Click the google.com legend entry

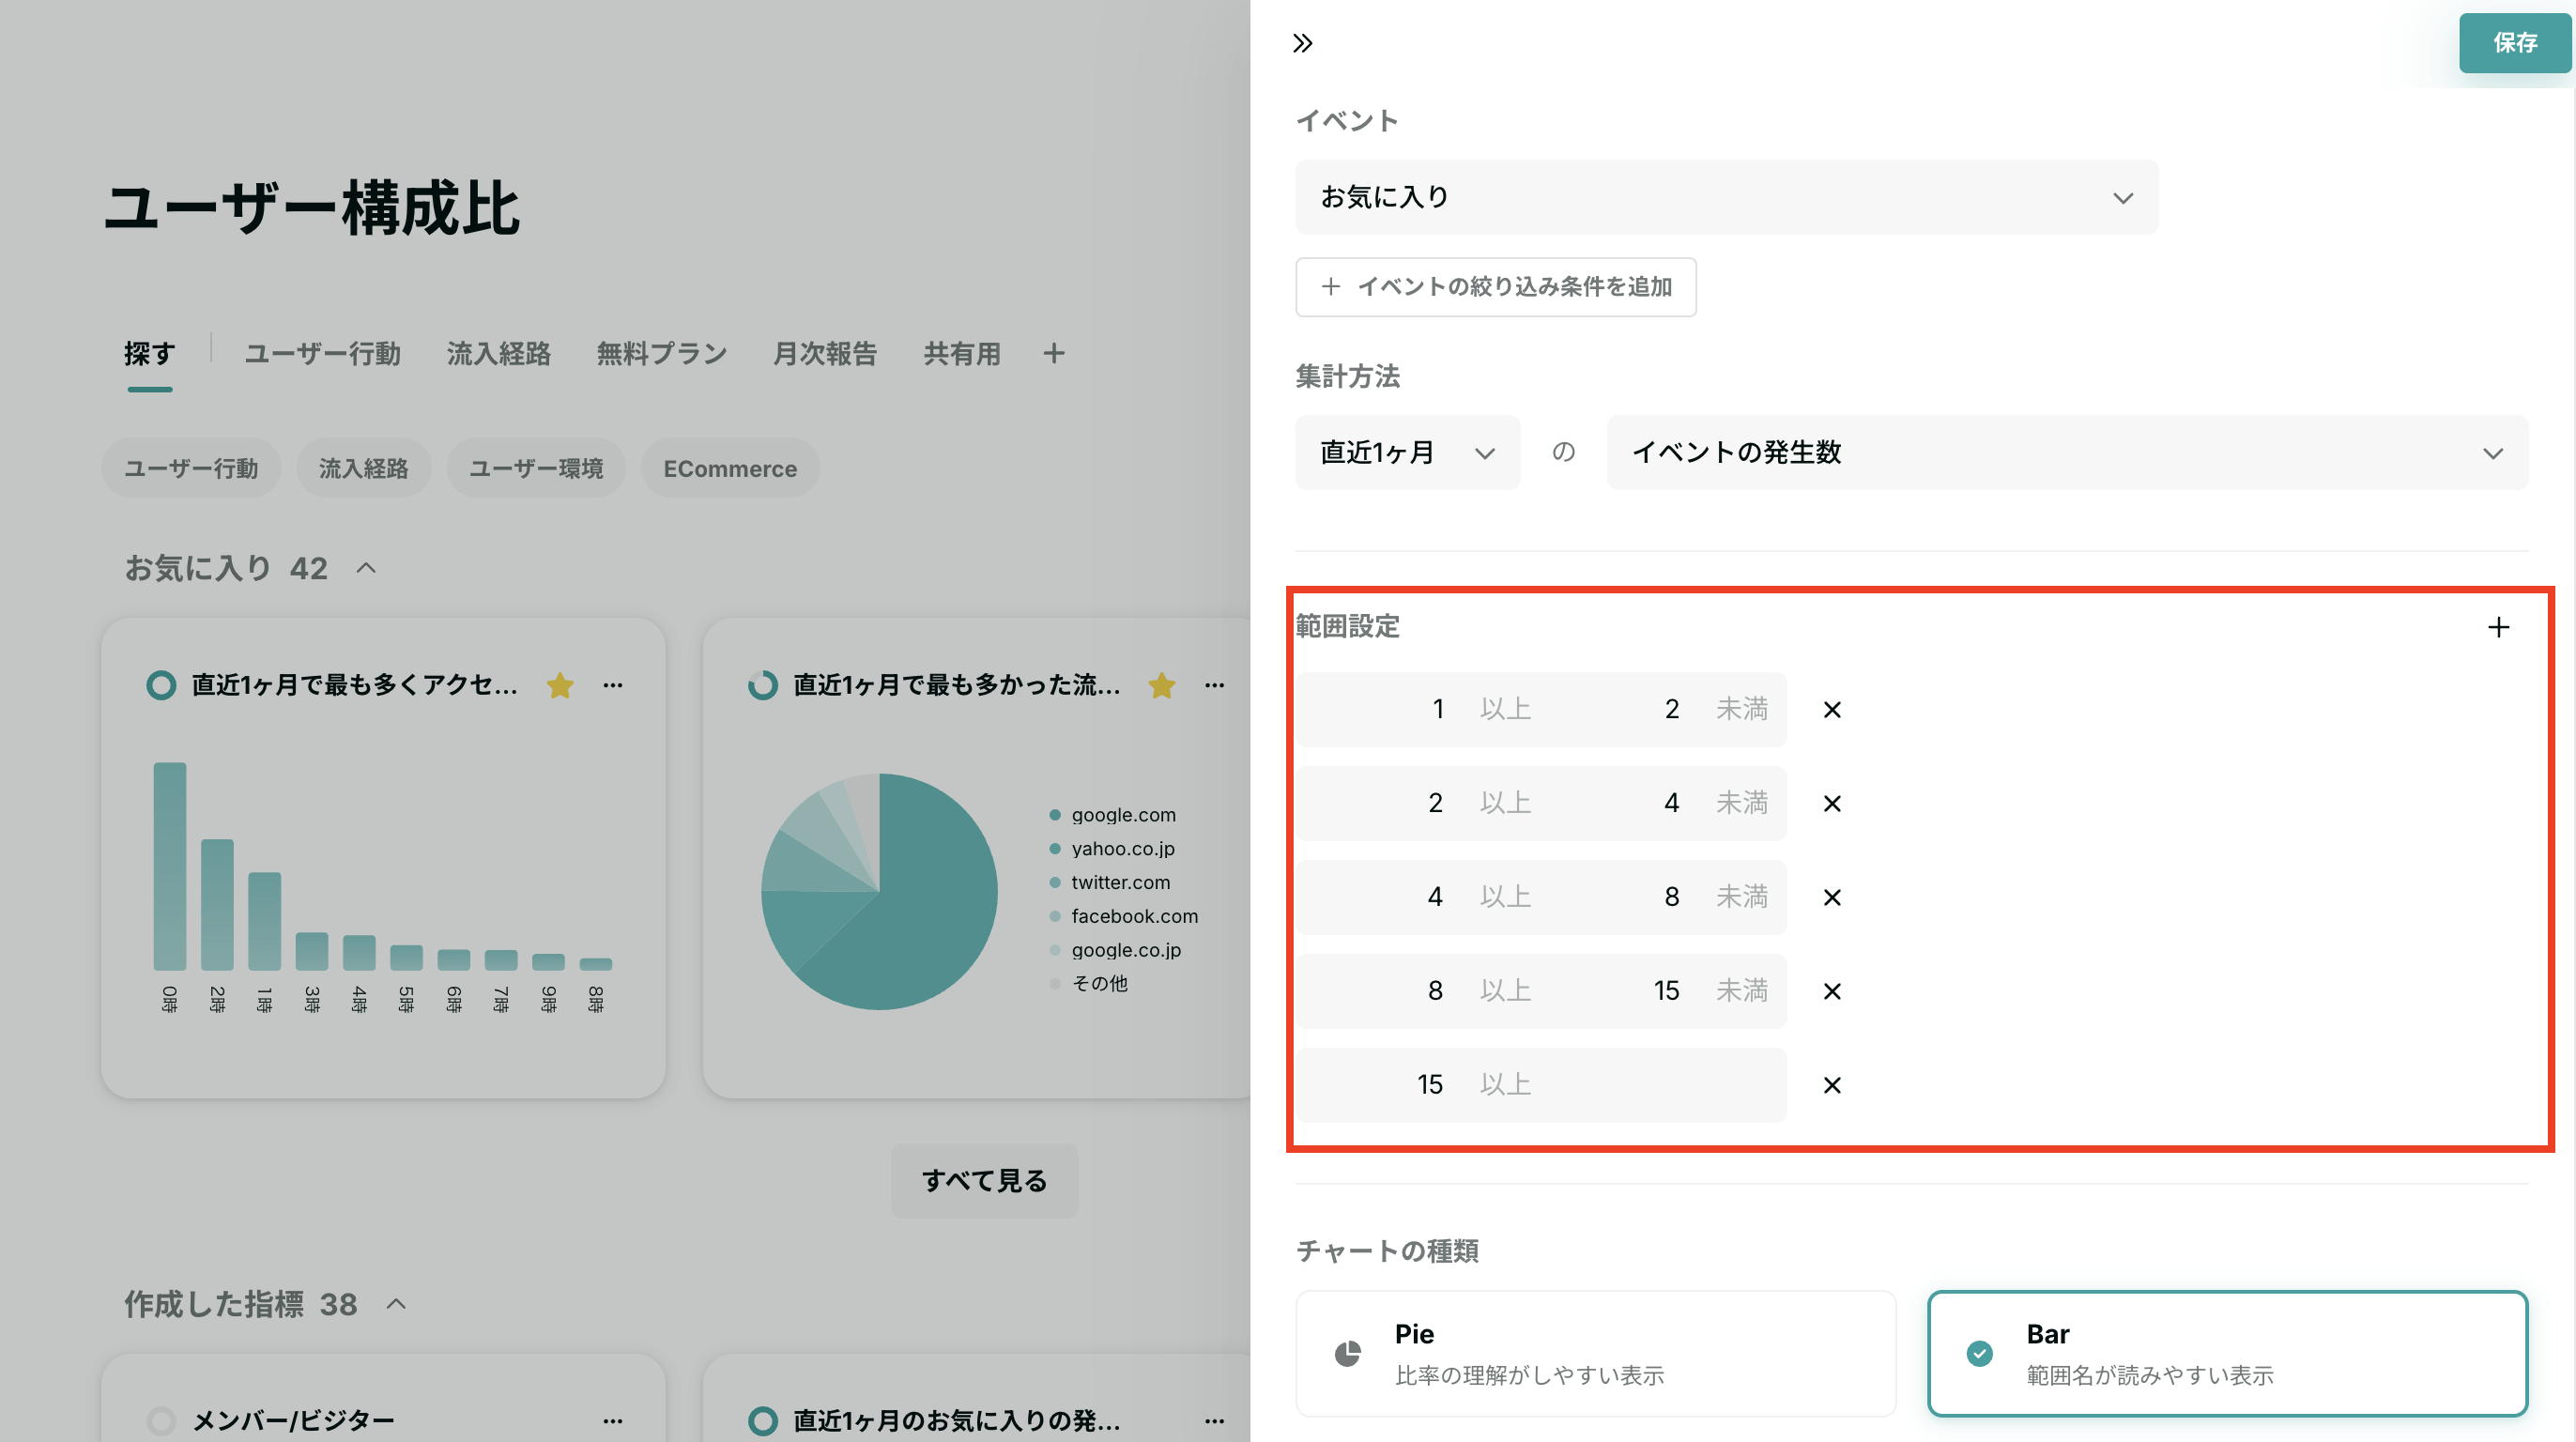click(x=1113, y=815)
